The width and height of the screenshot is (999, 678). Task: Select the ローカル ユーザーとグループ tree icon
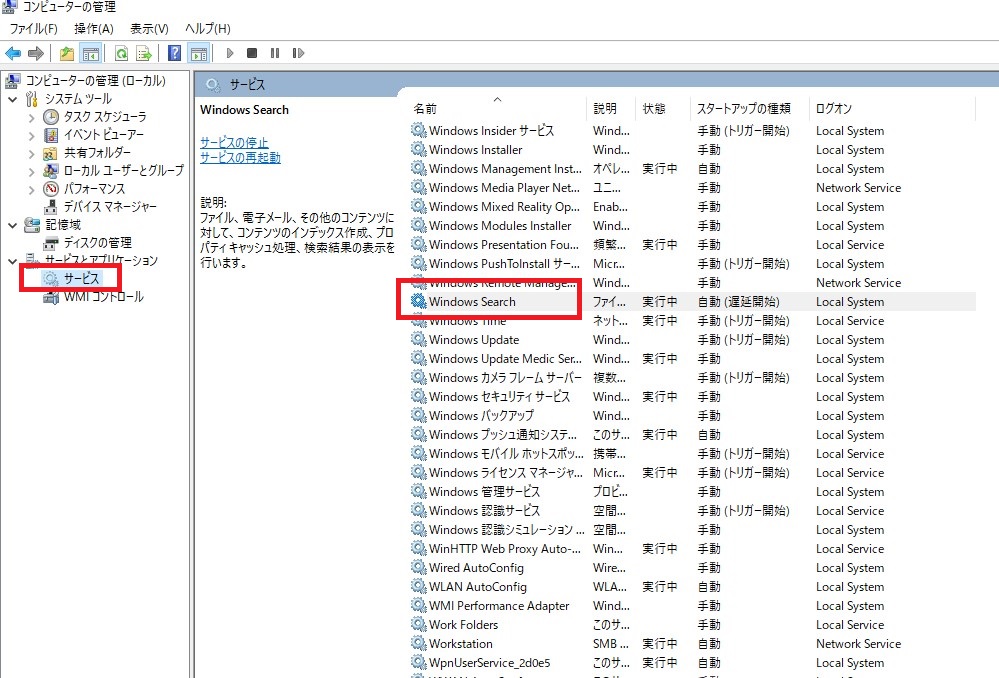(x=51, y=171)
